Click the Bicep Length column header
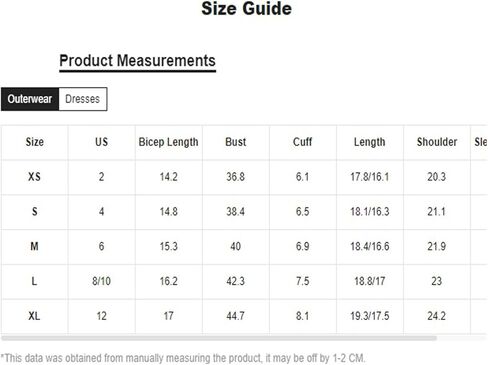The height and width of the screenshot is (365, 488). tap(169, 142)
